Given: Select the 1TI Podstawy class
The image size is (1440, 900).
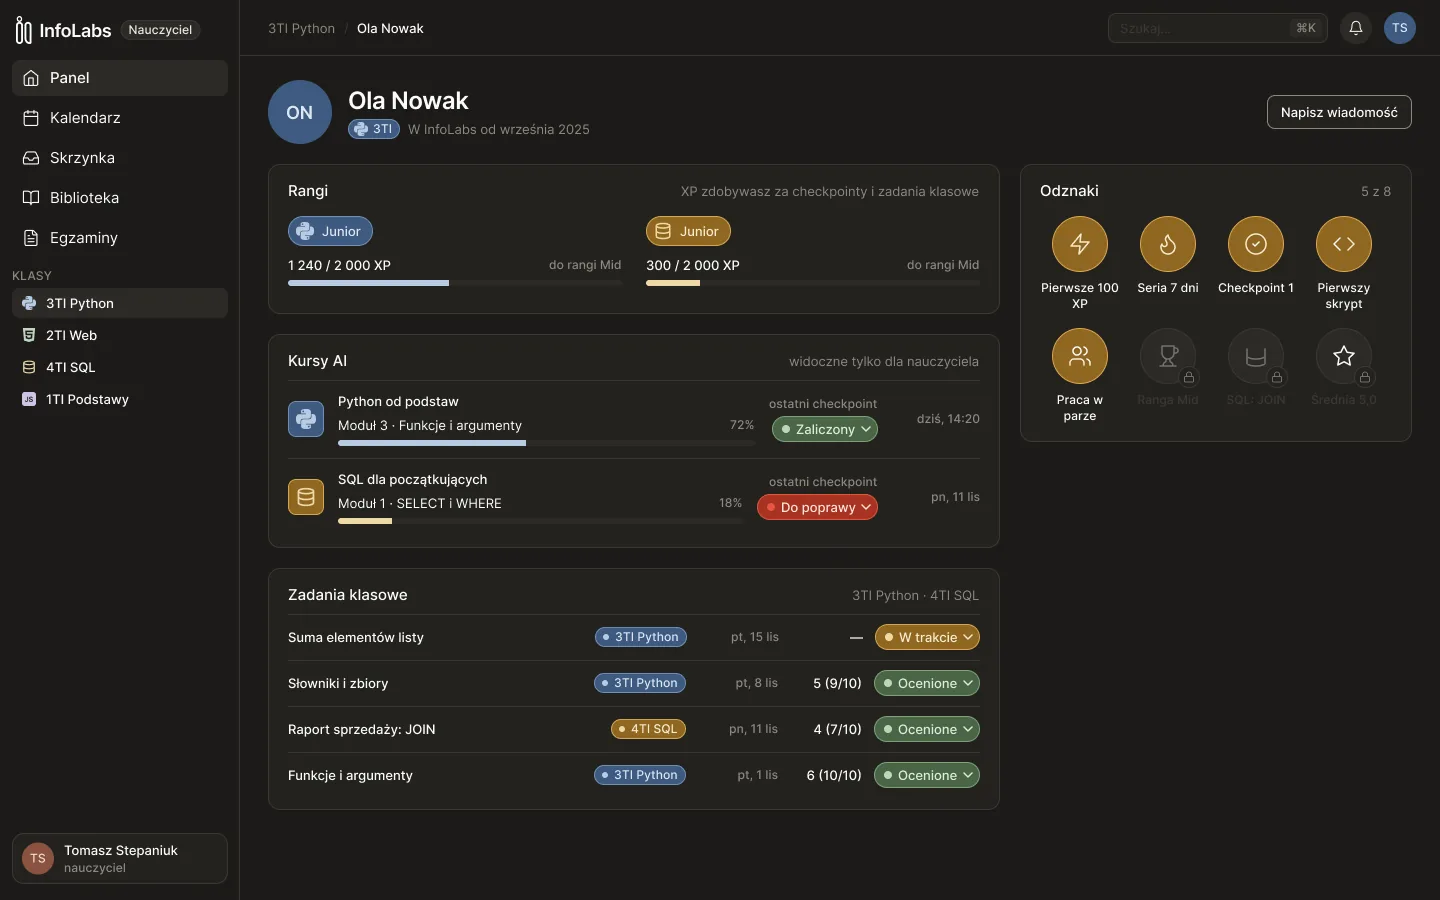Looking at the screenshot, I should coord(120,399).
